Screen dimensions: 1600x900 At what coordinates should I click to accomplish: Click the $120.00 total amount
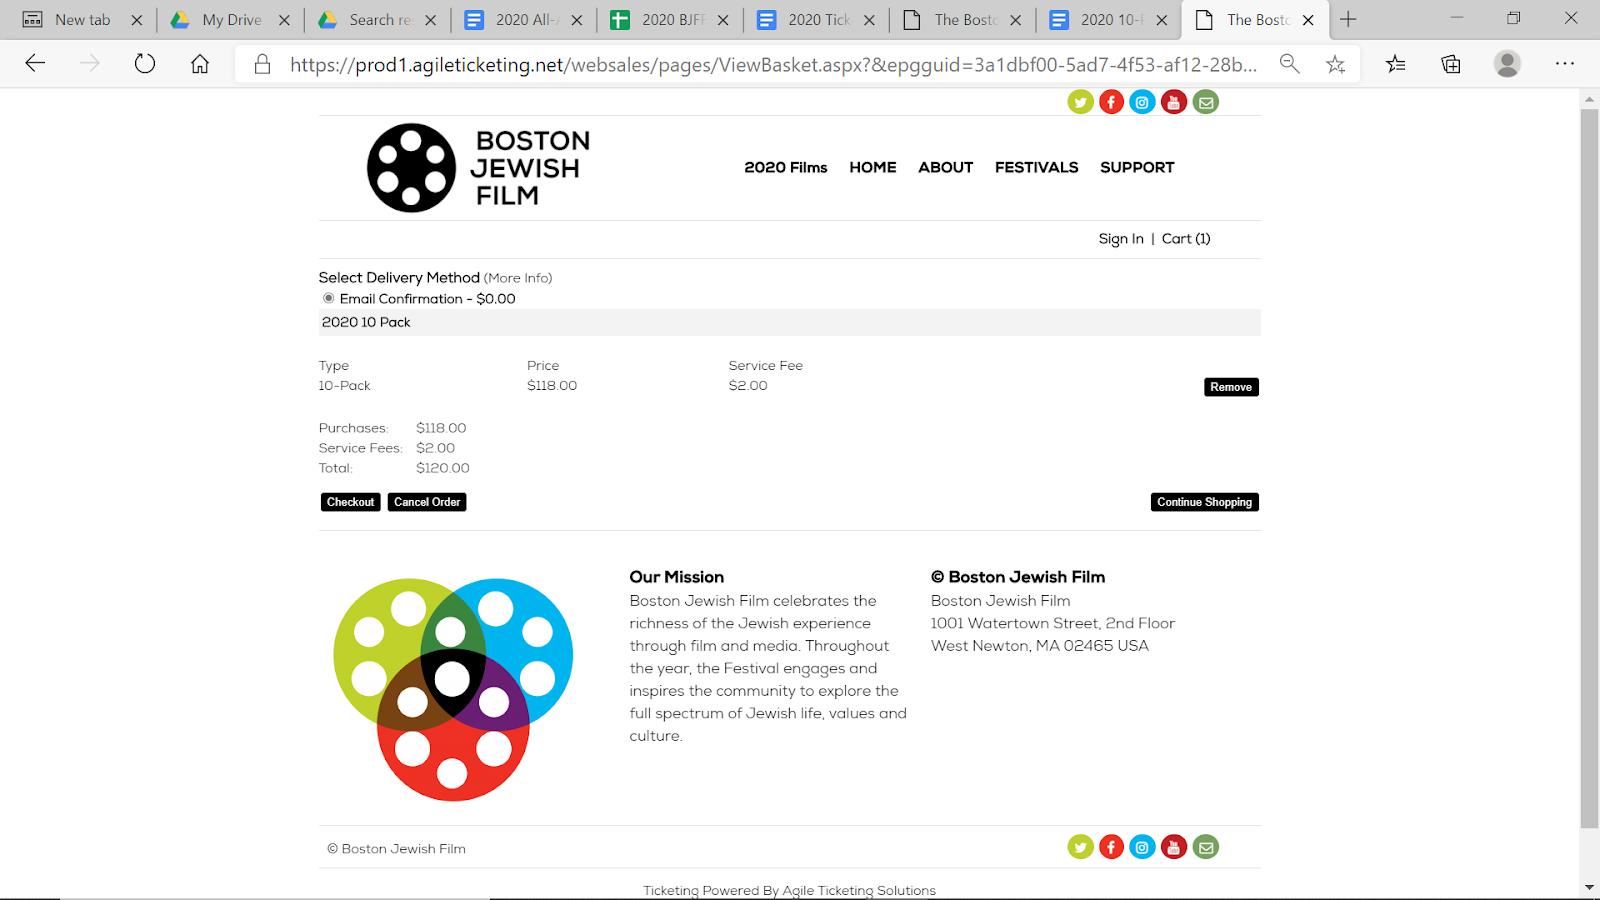442,468
